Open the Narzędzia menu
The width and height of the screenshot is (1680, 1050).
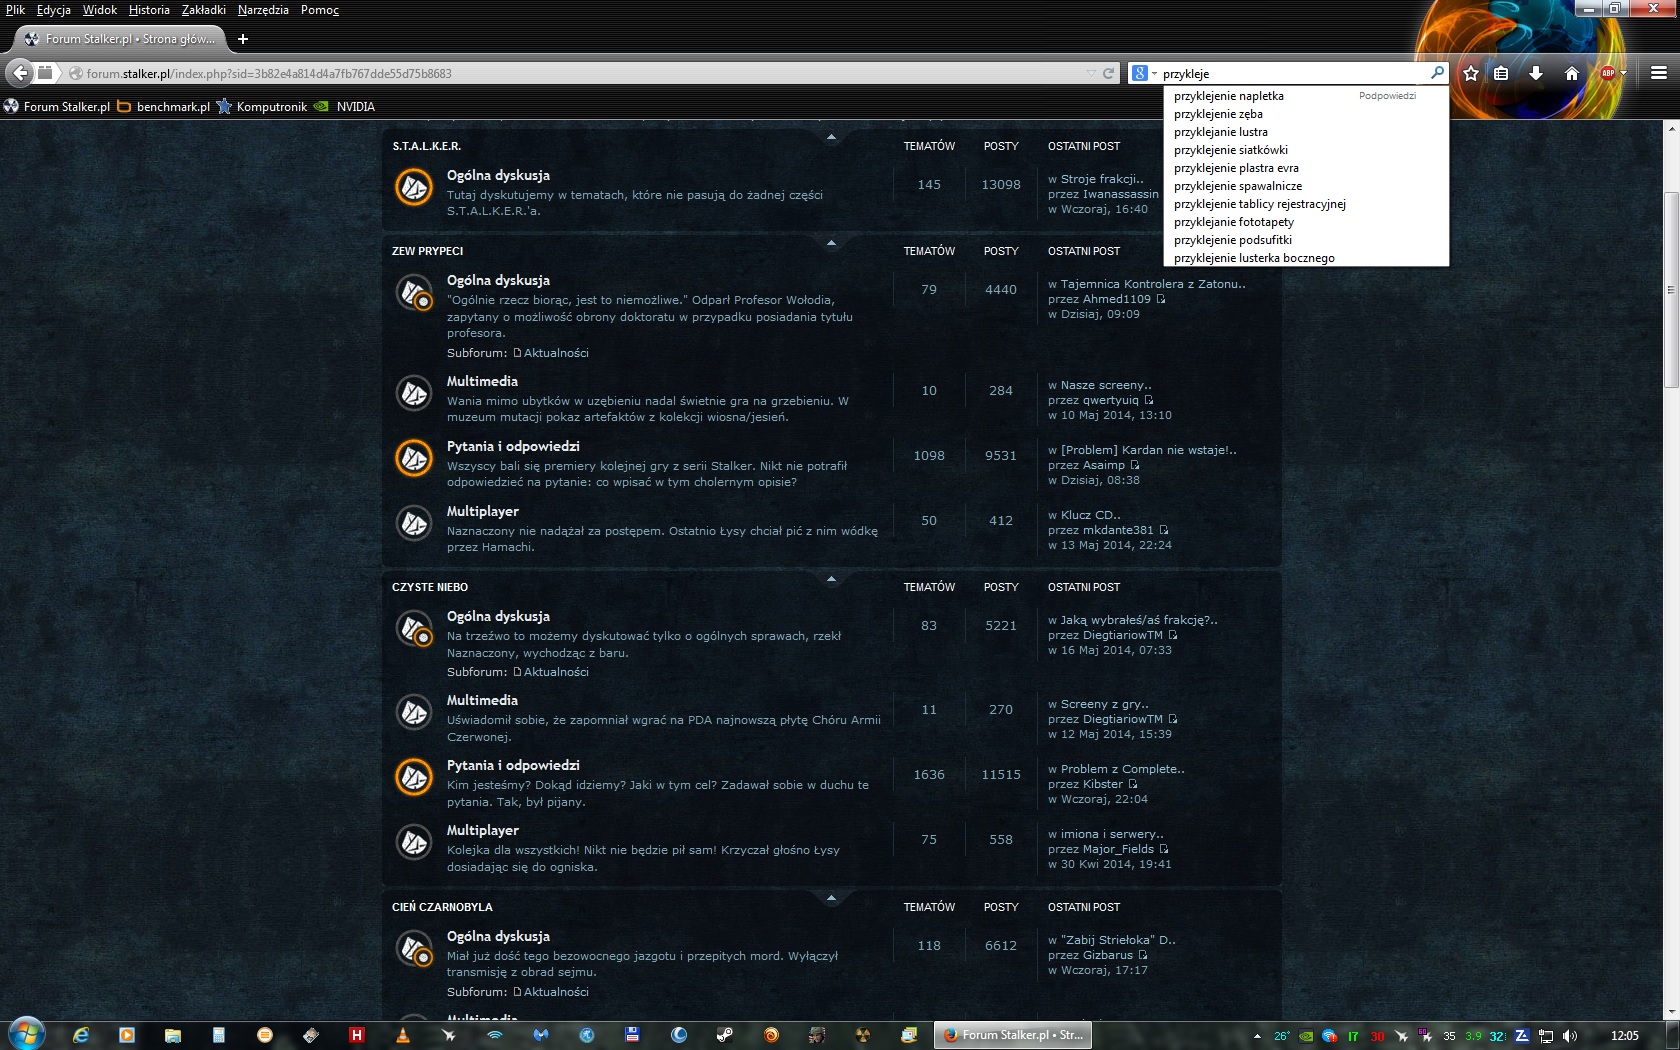click(263, 10)
